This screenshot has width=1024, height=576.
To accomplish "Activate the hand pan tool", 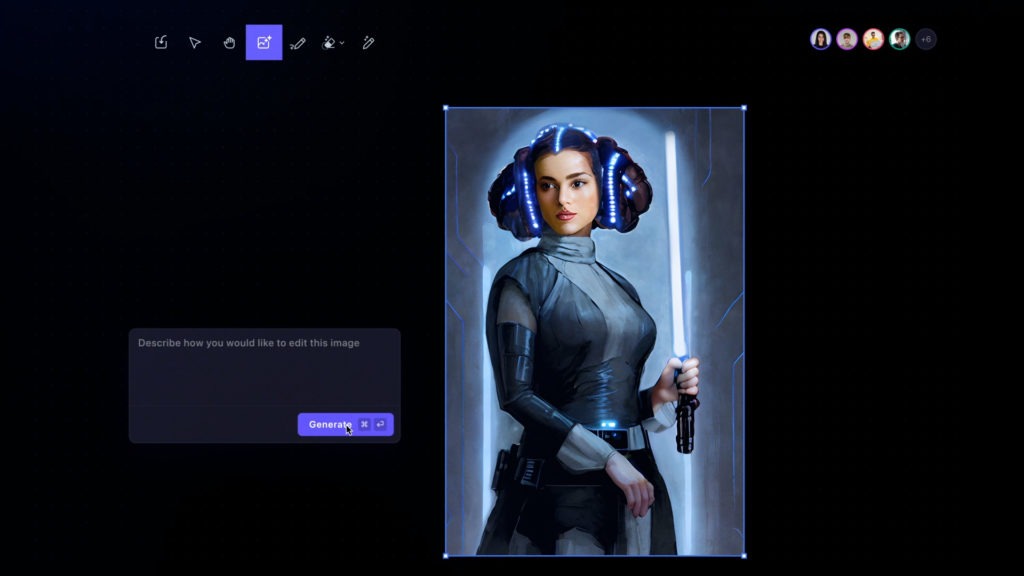I will (229, 43).
